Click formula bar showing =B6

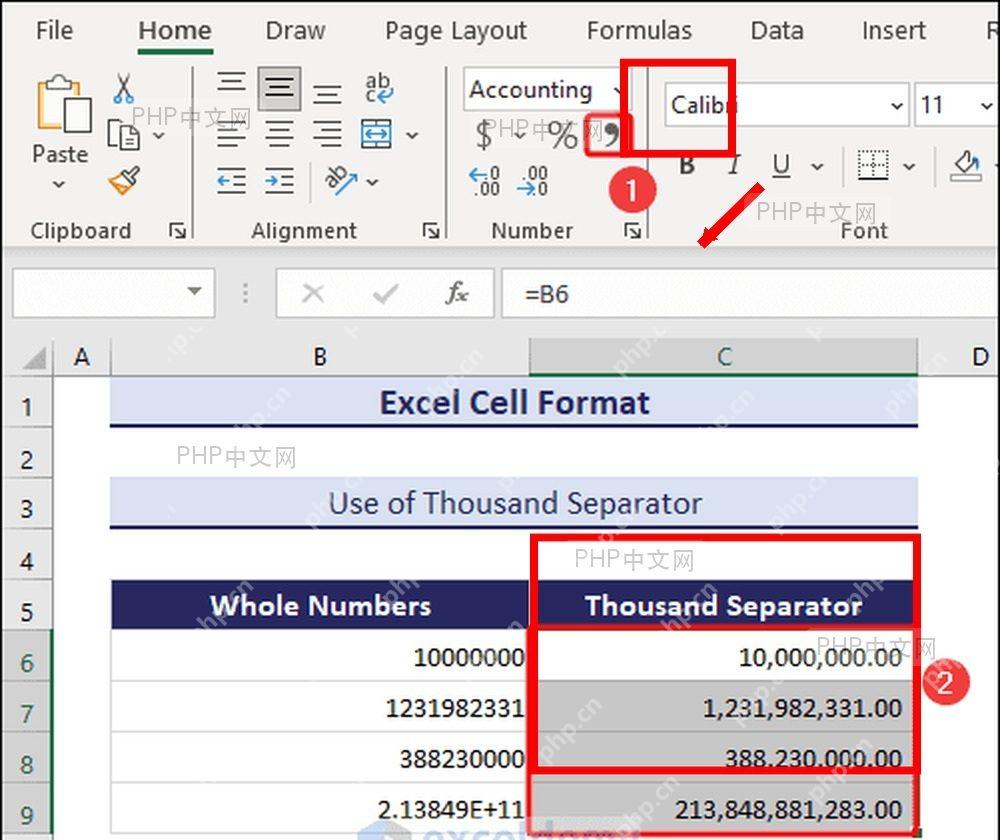coord(750,293)
